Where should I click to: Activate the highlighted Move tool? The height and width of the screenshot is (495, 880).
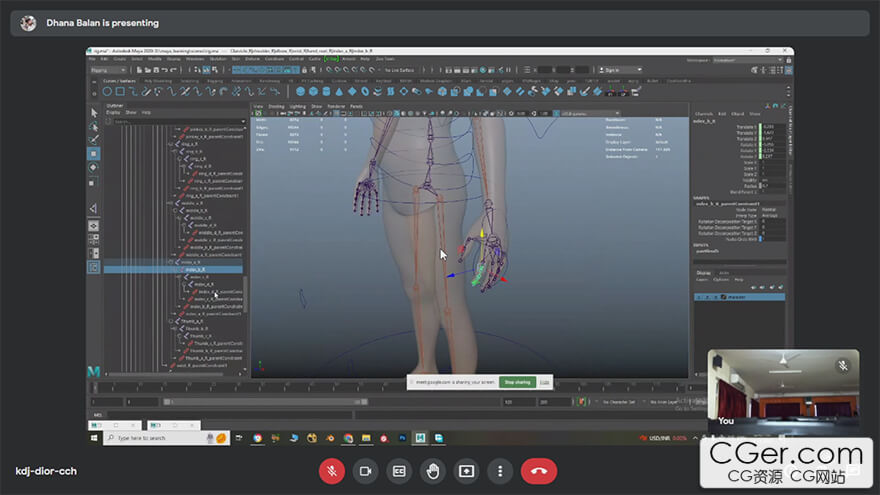[x=94, y=153]
